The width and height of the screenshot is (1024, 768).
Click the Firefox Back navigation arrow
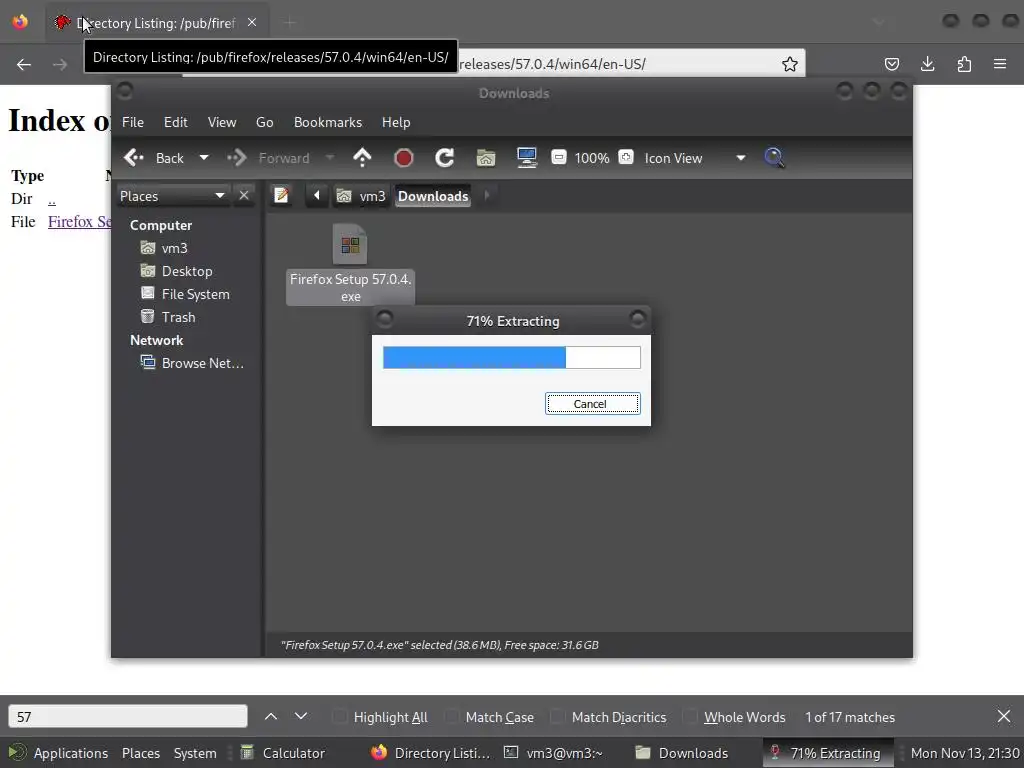click(x=24, y=64)
